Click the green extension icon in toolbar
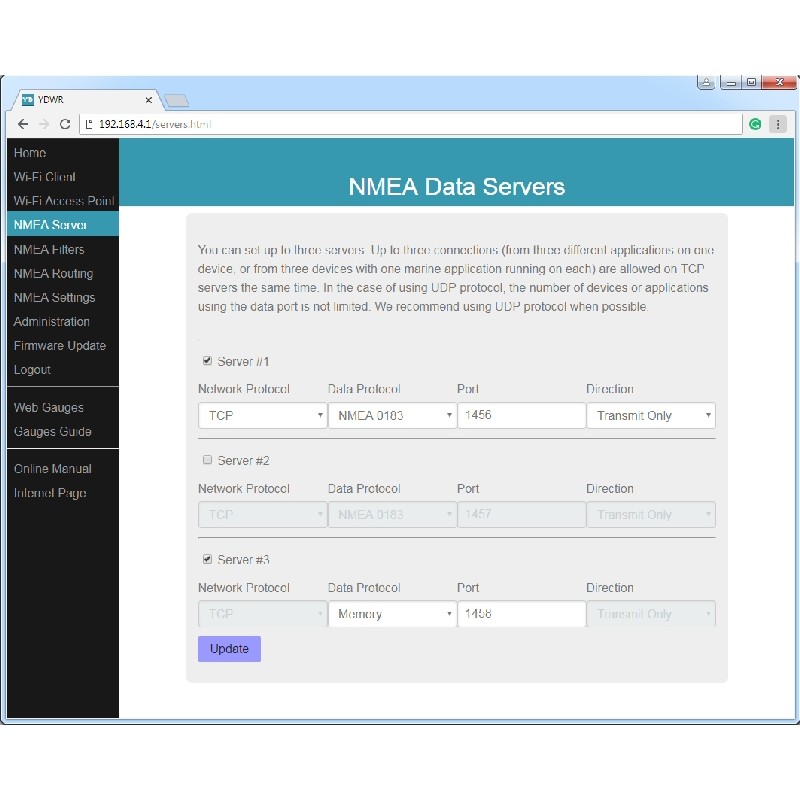This screenshot has height=800, width=800. tap(755, 124)
